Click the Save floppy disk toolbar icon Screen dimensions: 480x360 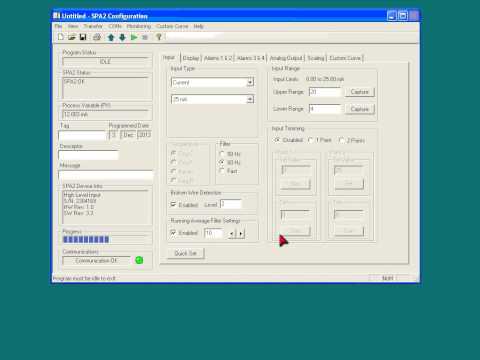coord(83,37)
